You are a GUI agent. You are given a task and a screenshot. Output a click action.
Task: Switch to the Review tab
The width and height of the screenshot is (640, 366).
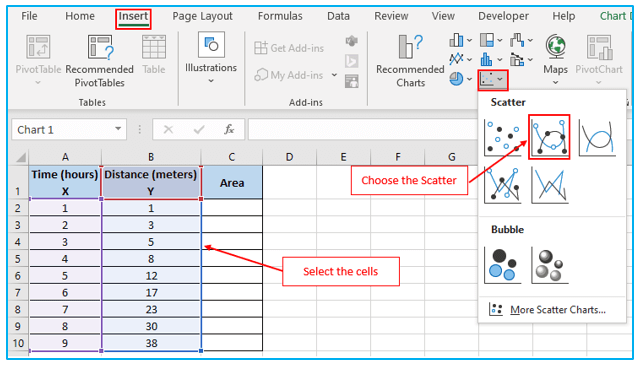(x=391, y=16)
